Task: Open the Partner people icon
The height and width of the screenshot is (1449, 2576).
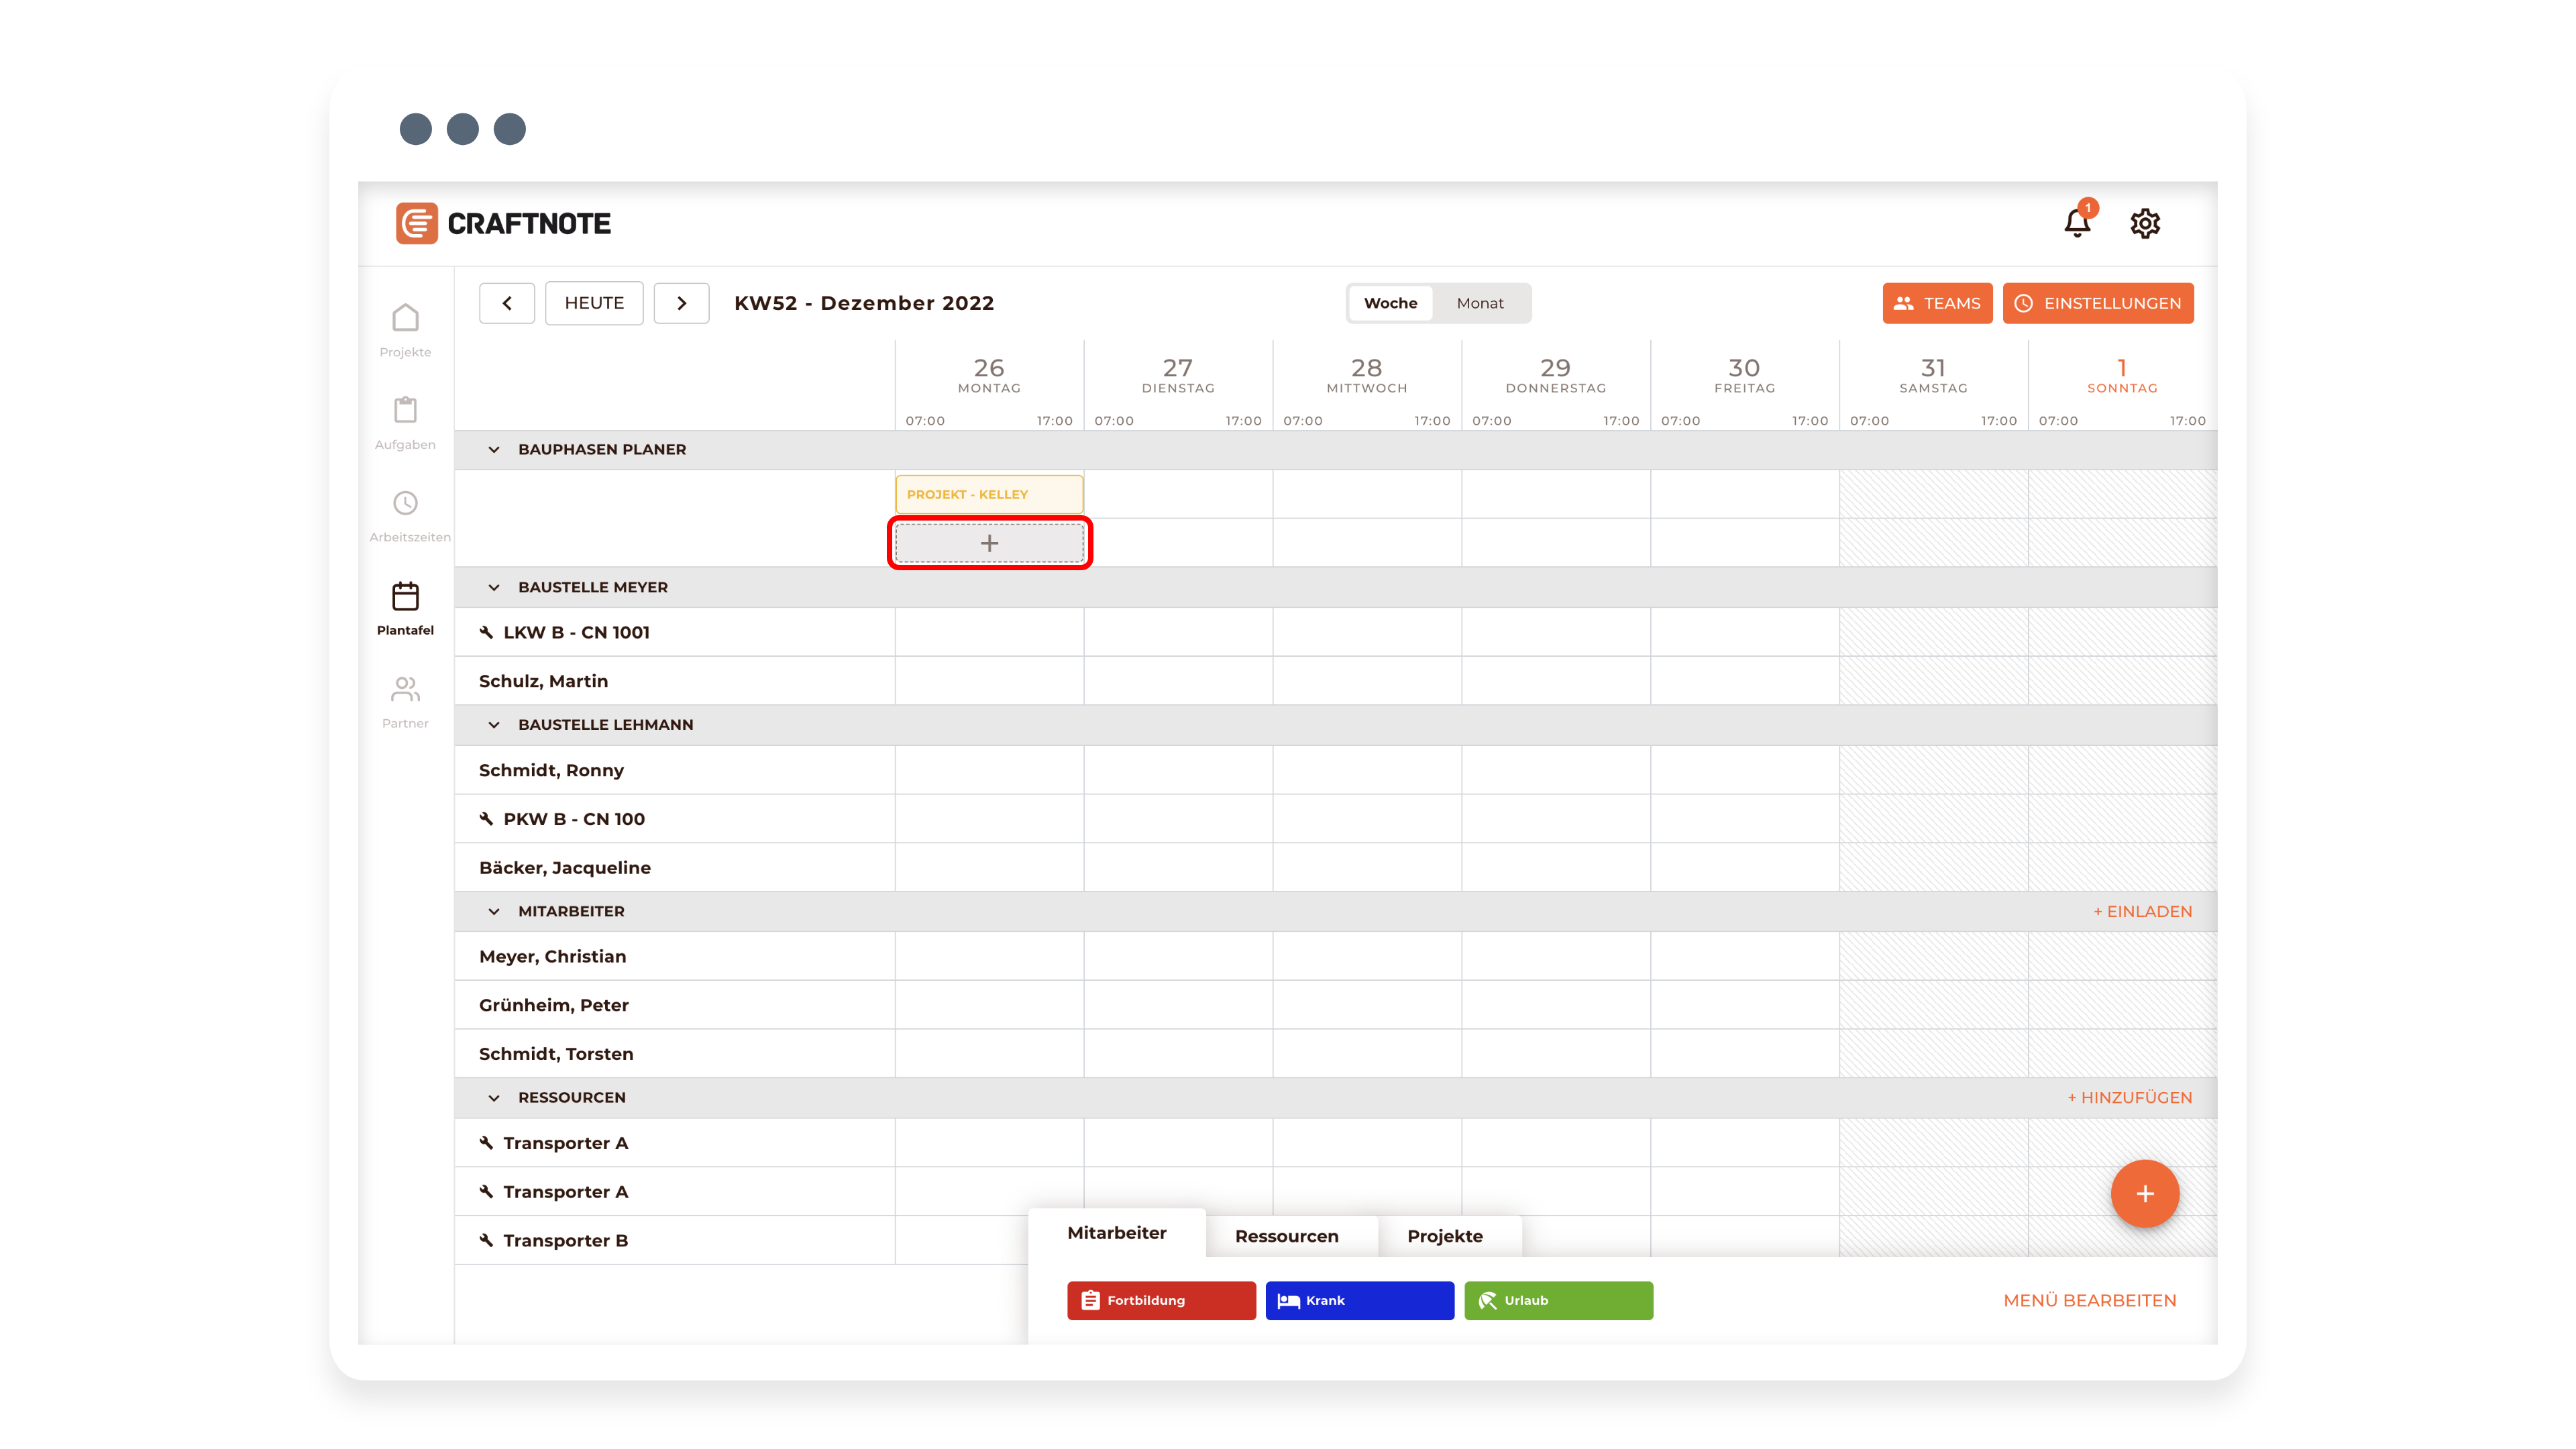Action: pos(405,689)
